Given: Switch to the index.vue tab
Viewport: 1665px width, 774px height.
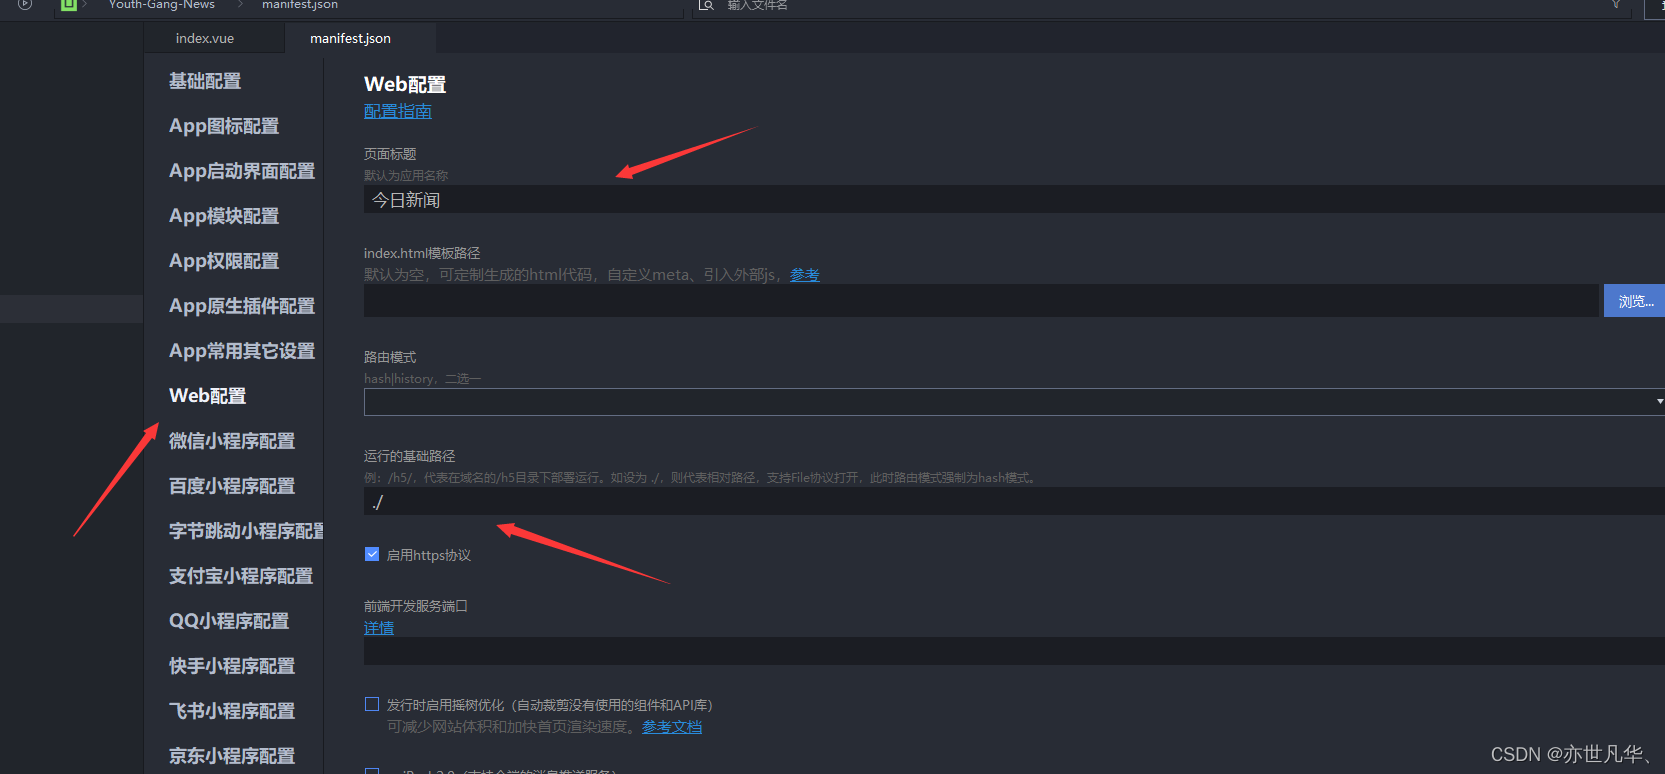Looking at the screenshot, I should (205, 38).
